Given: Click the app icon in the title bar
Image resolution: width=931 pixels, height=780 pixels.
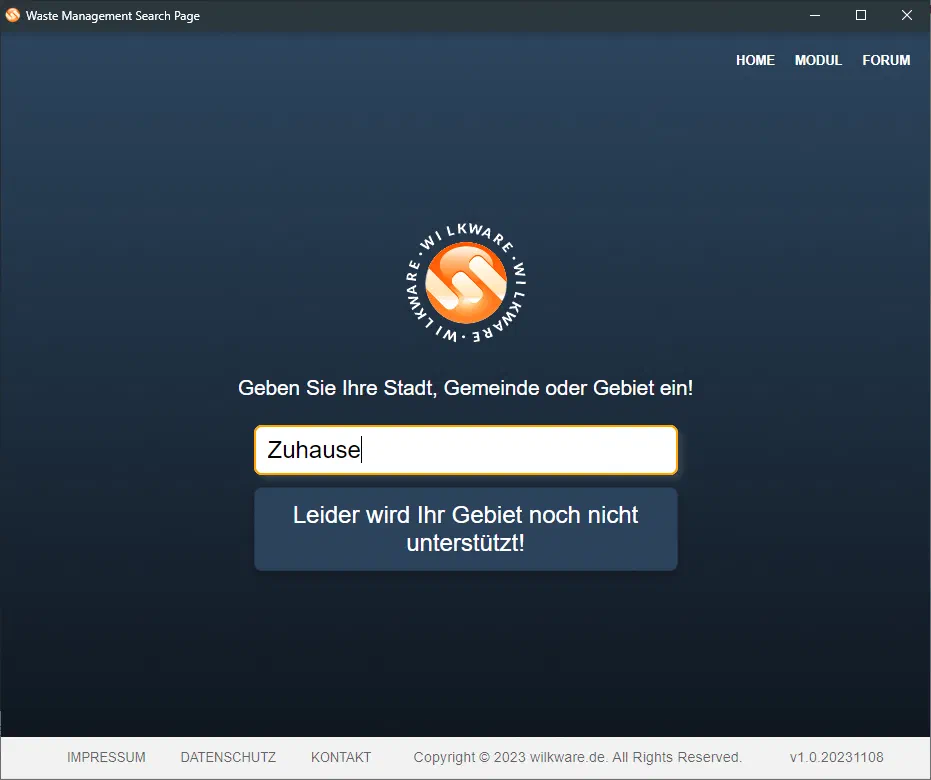Looking at the screenshot, I should tap(12, 15).
